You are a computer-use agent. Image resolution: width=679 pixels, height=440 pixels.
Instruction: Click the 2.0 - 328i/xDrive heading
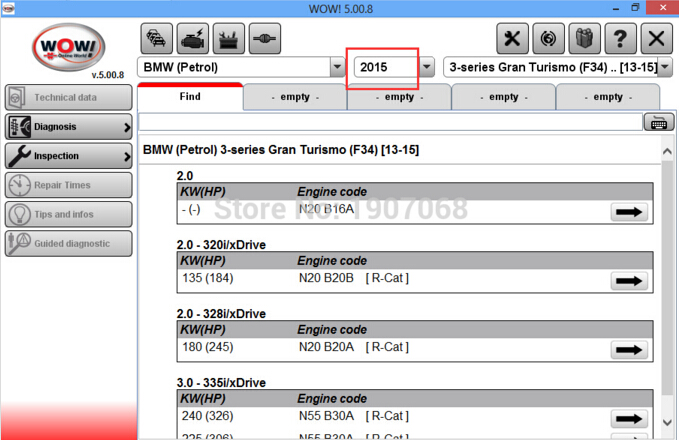[221, 314]
